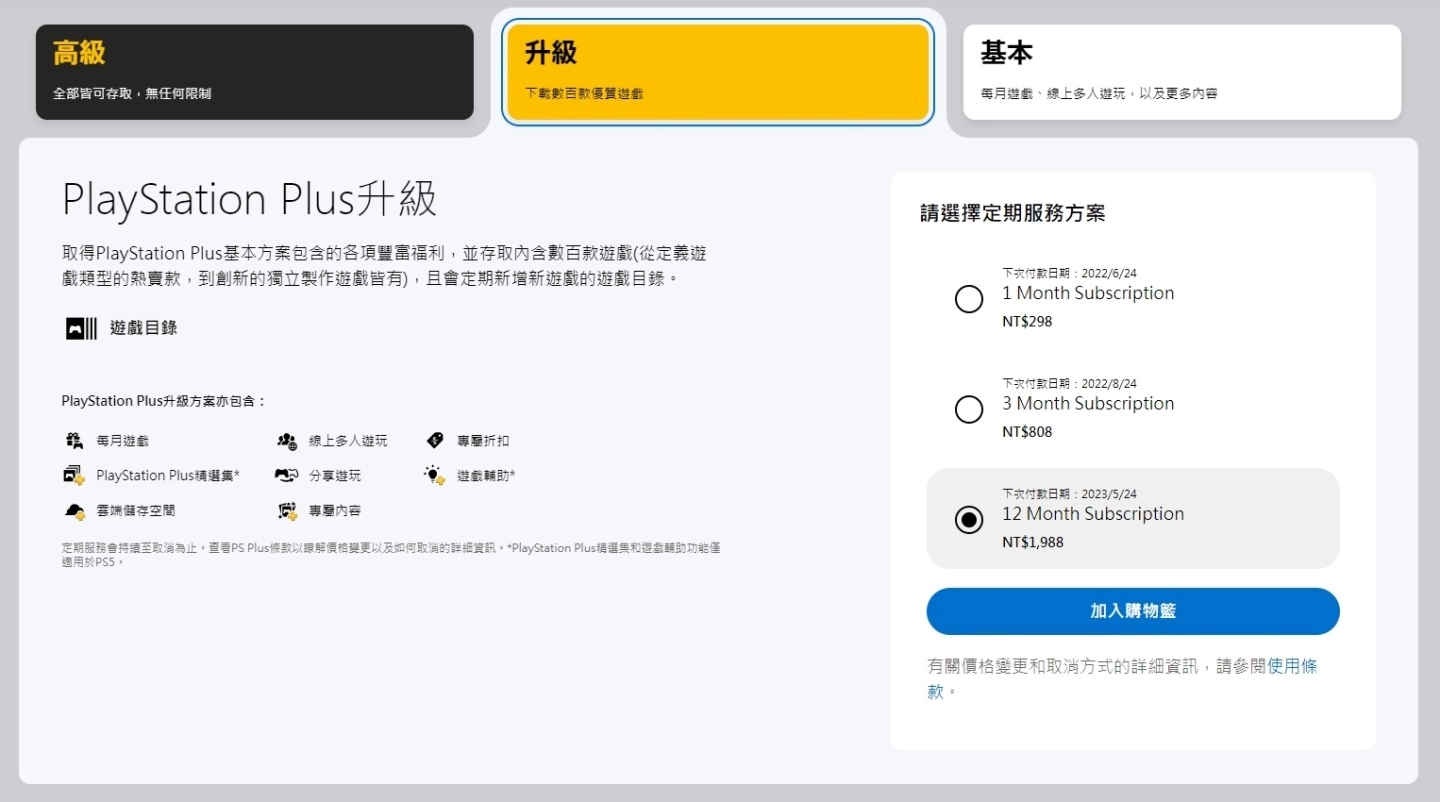This screenshot has height=802, width=1440.
Task: Click the 線上多人遊玩 online multiplayer icon
Action: (285, 440)
